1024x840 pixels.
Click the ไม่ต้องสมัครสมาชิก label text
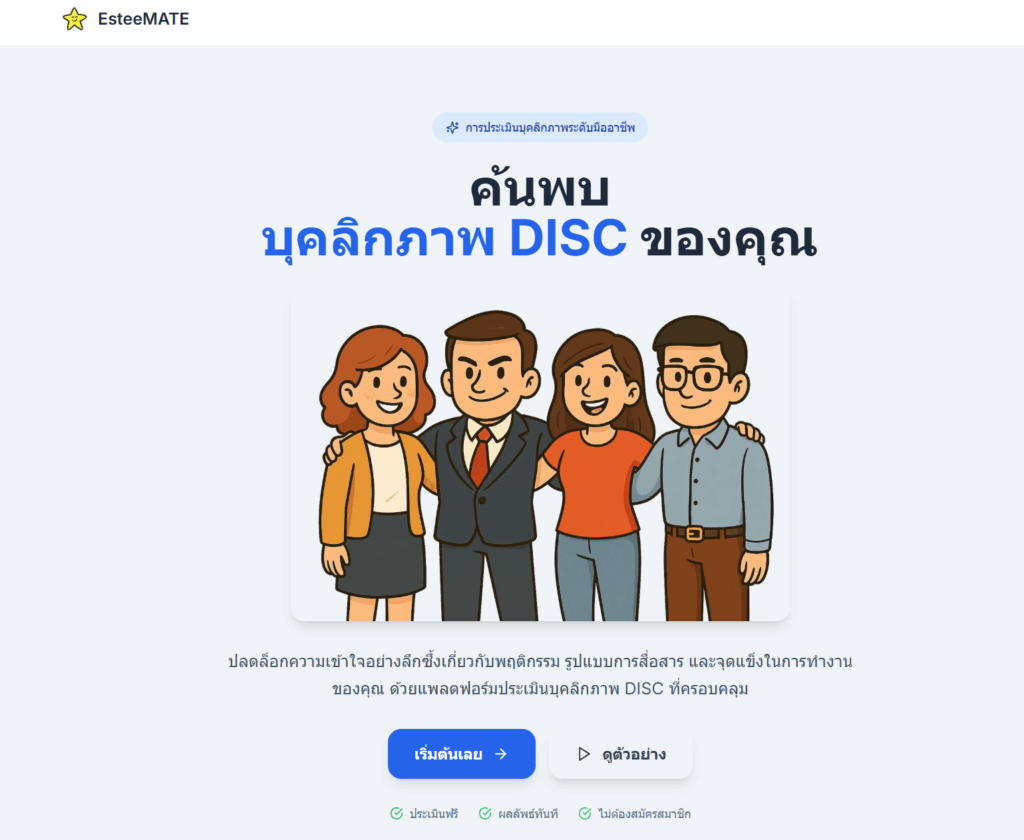[x=644, y=814]
